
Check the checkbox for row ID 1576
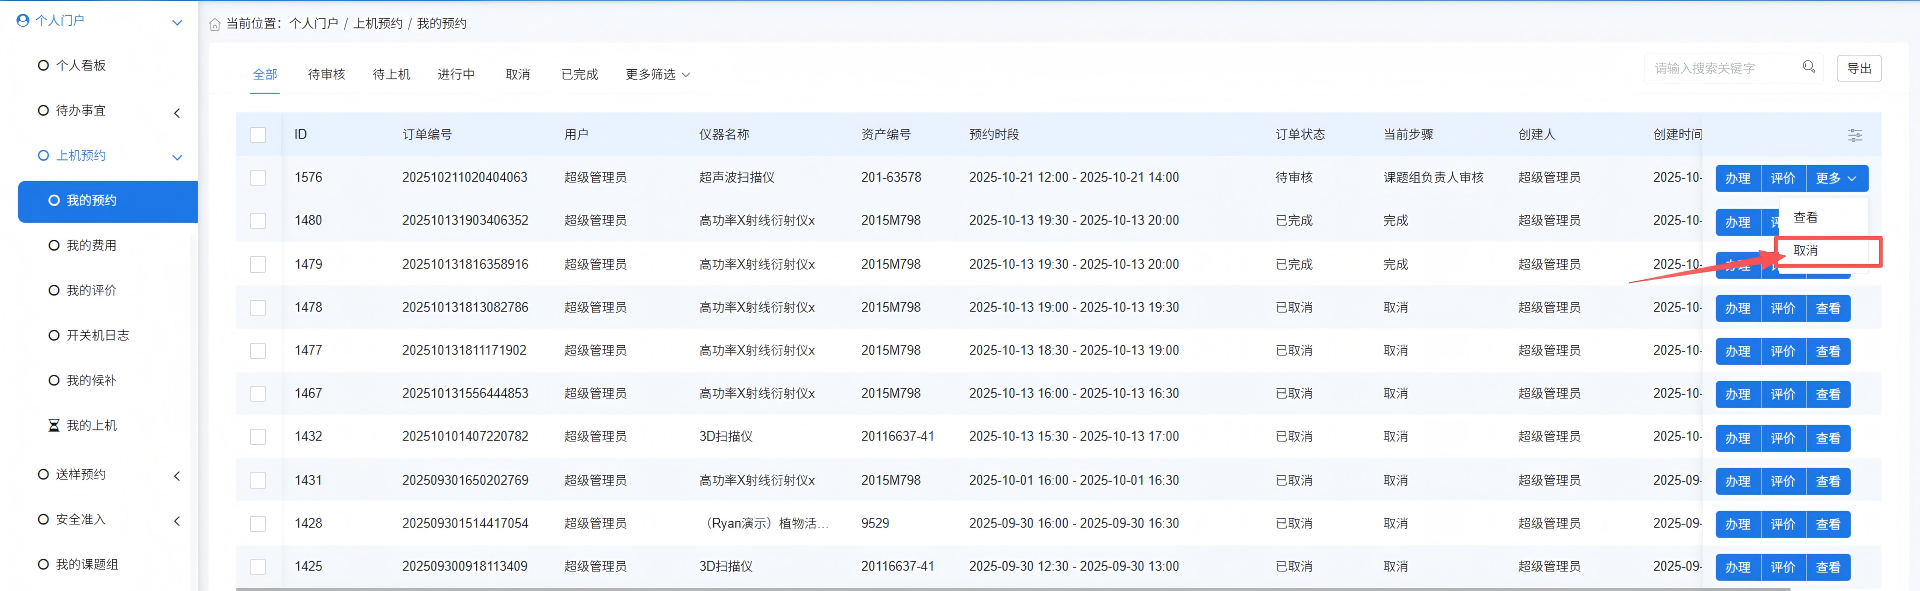click(x=258, y=178)
